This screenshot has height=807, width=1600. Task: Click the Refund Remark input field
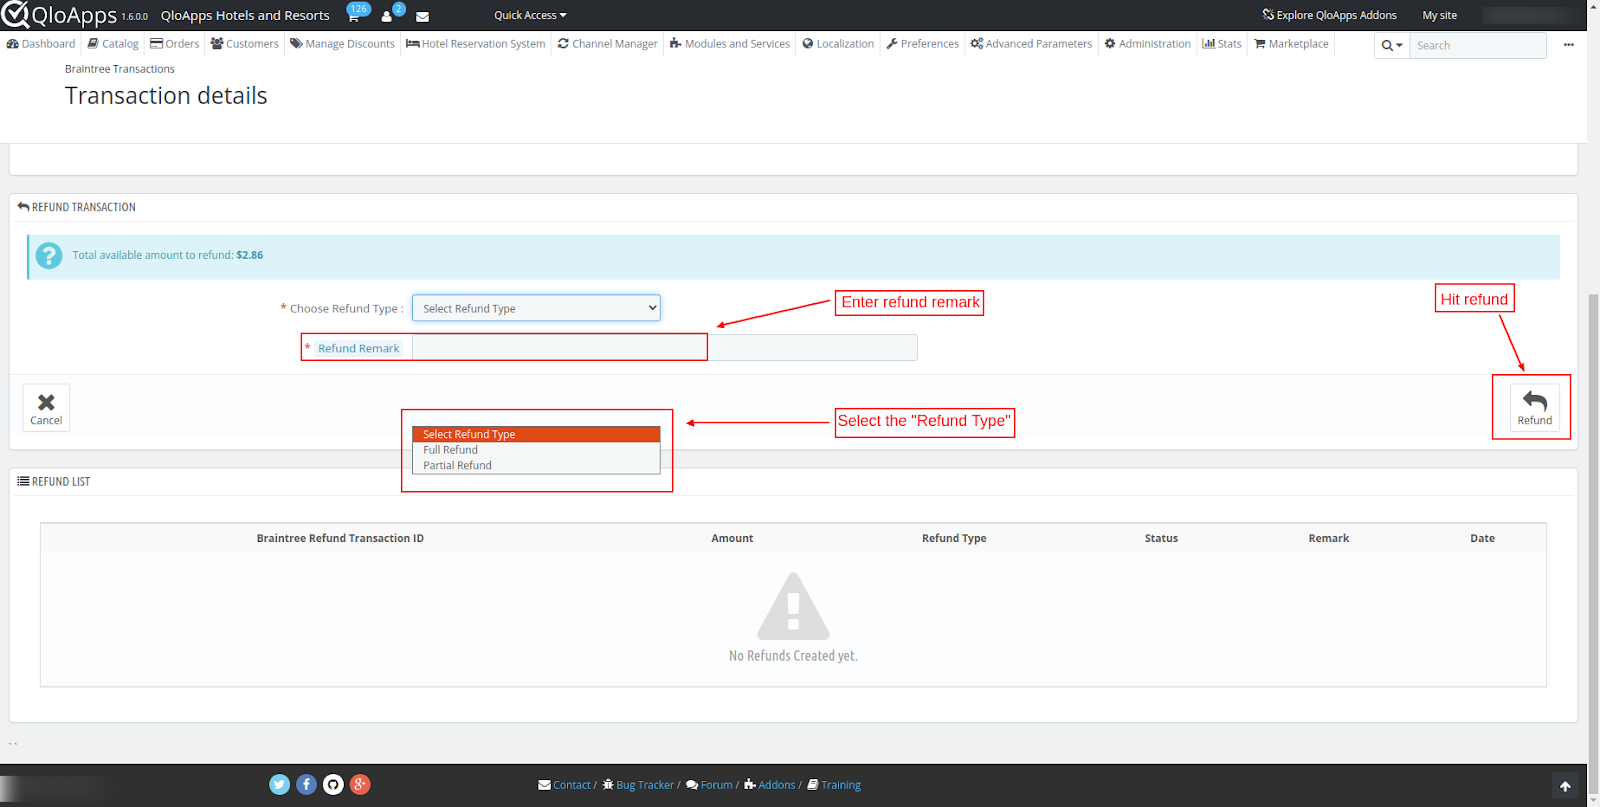664,348
